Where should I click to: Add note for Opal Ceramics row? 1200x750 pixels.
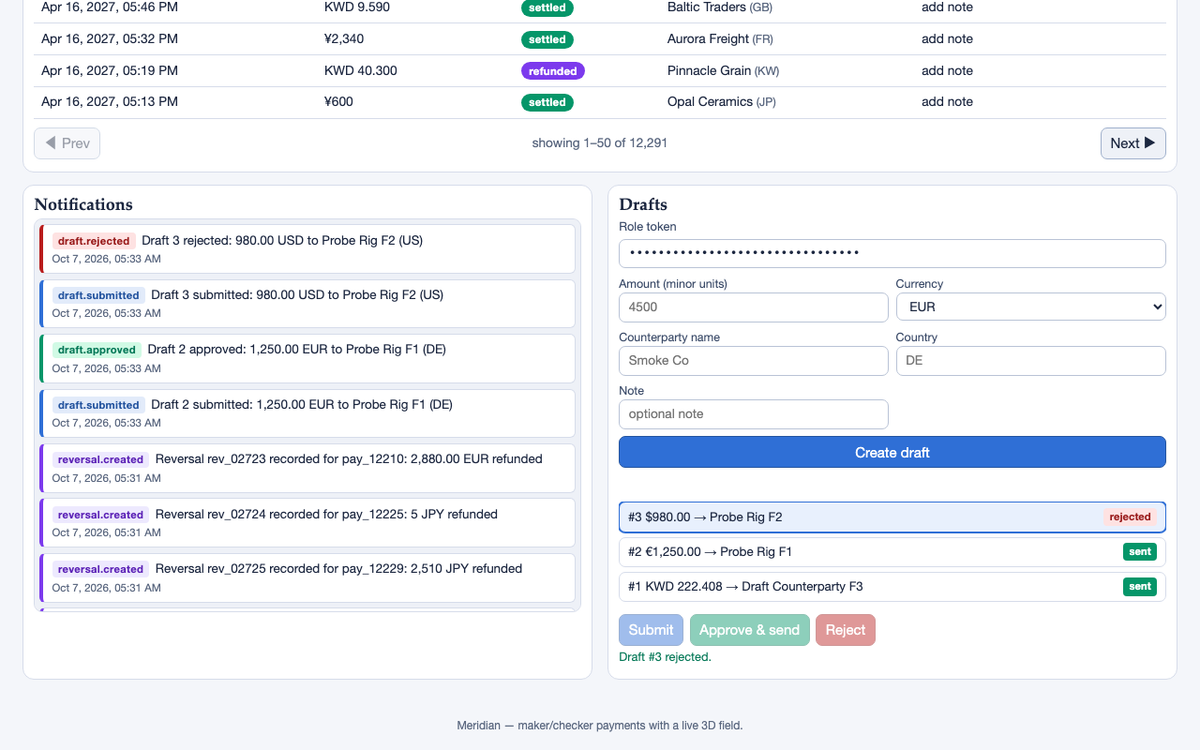[947, 102]
